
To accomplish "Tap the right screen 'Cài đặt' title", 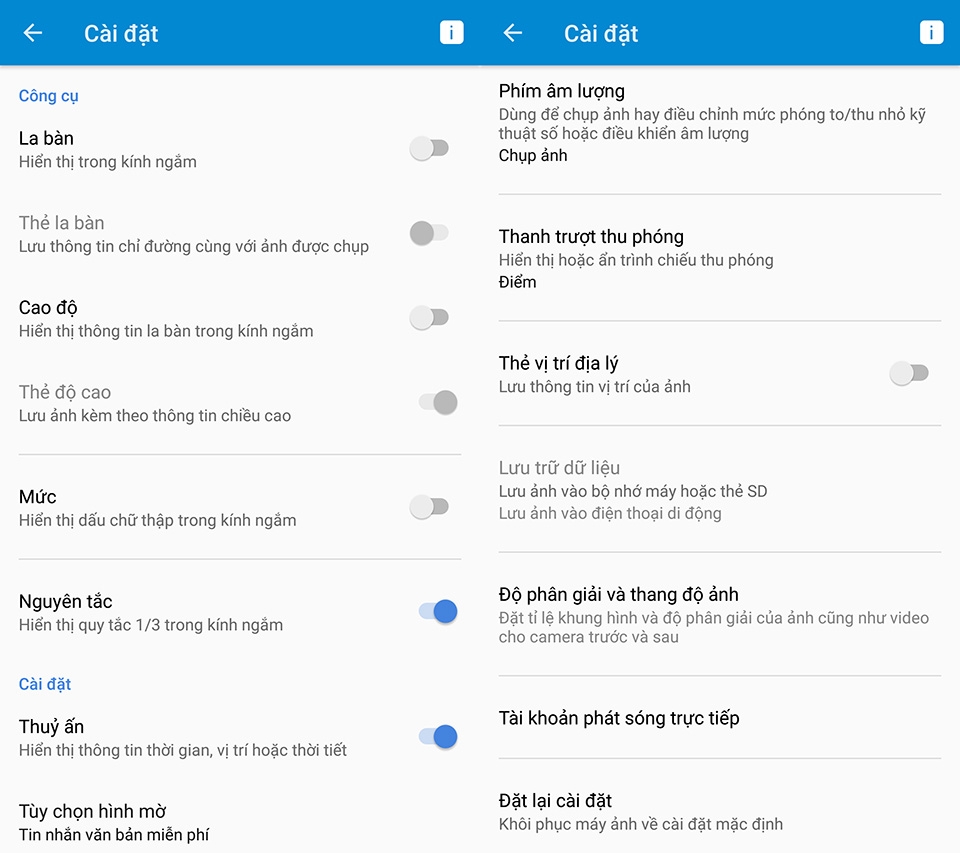I will click(601, 34).
